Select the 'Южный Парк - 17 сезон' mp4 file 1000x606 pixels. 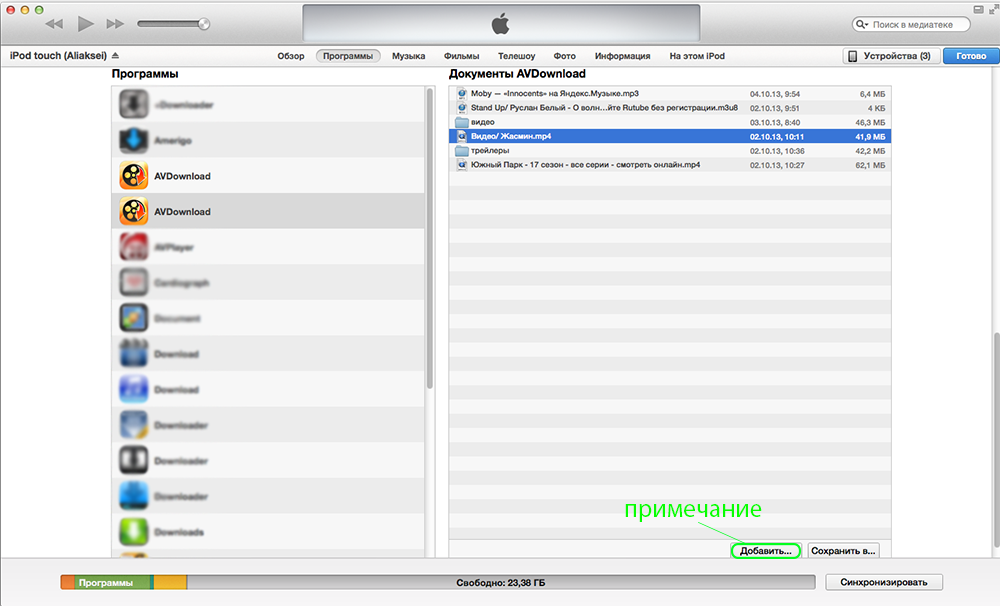pyautogui.click(x=670, y=165)
